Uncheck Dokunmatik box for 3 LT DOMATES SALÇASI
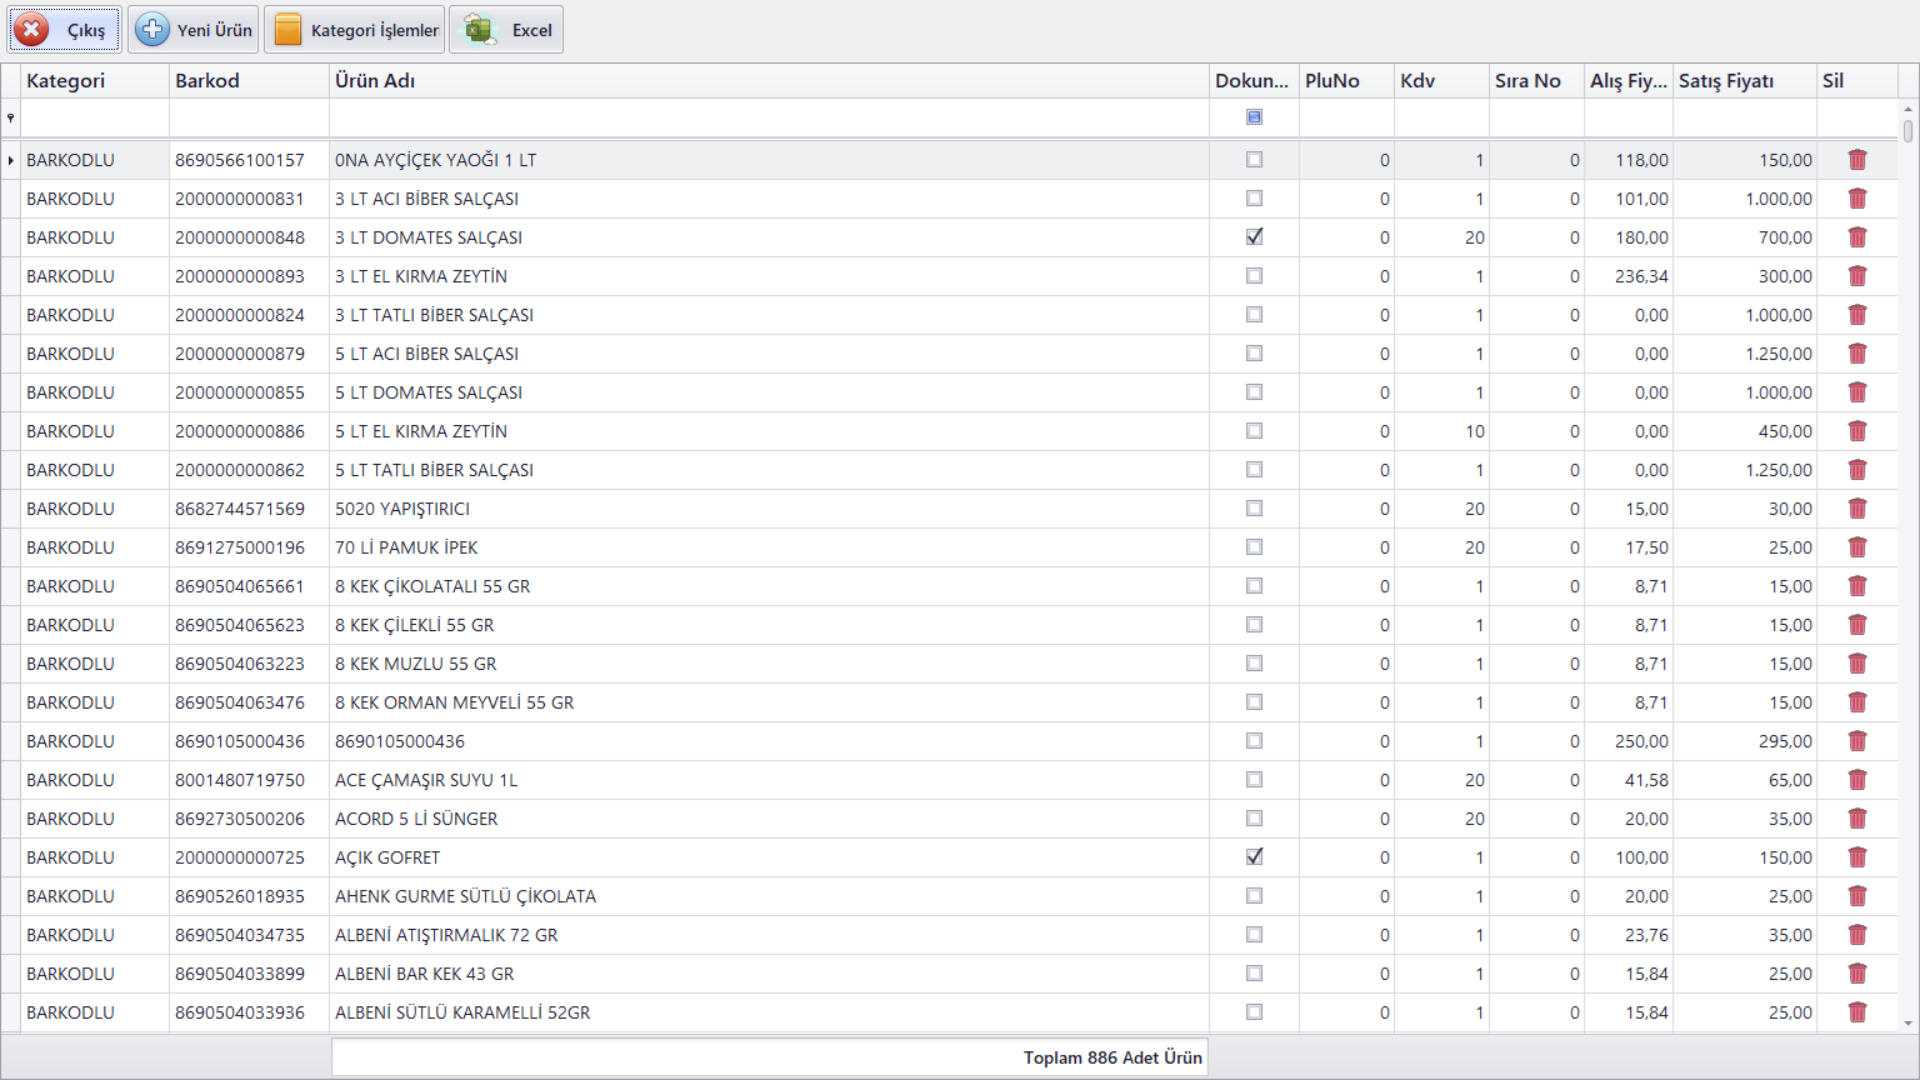 (x=1254, y=237)
